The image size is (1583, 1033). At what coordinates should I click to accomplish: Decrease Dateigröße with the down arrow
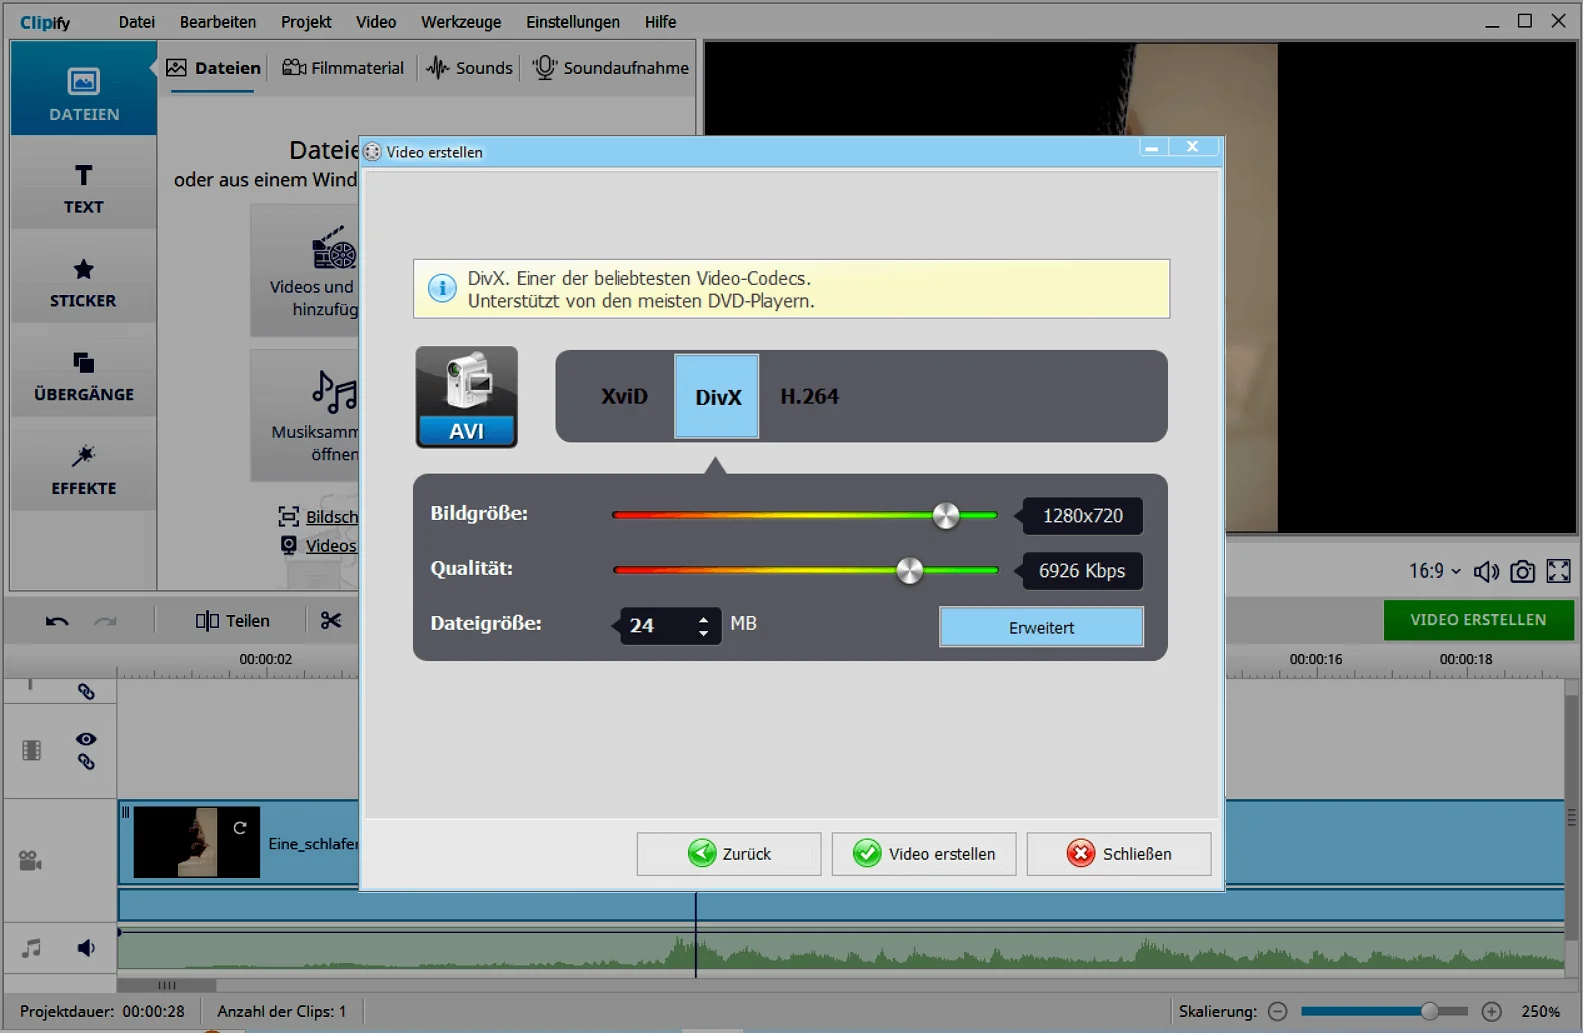pyautogui.click(x=704, y=633)
